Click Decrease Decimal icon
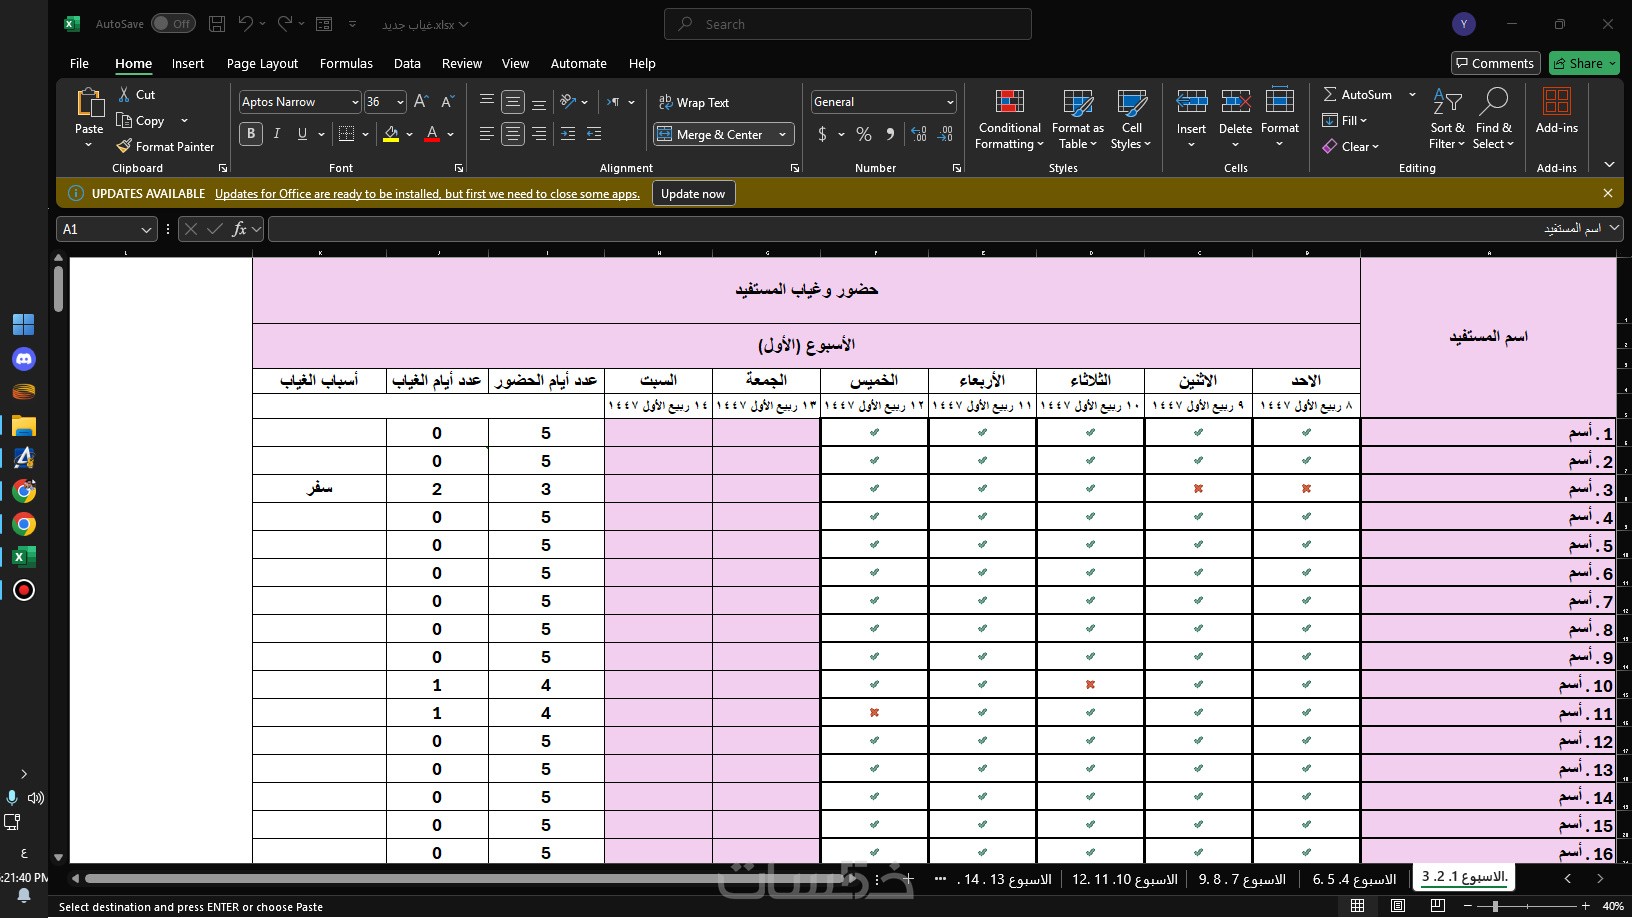Viewport: 1632px width, 918px height. [945, 134]
